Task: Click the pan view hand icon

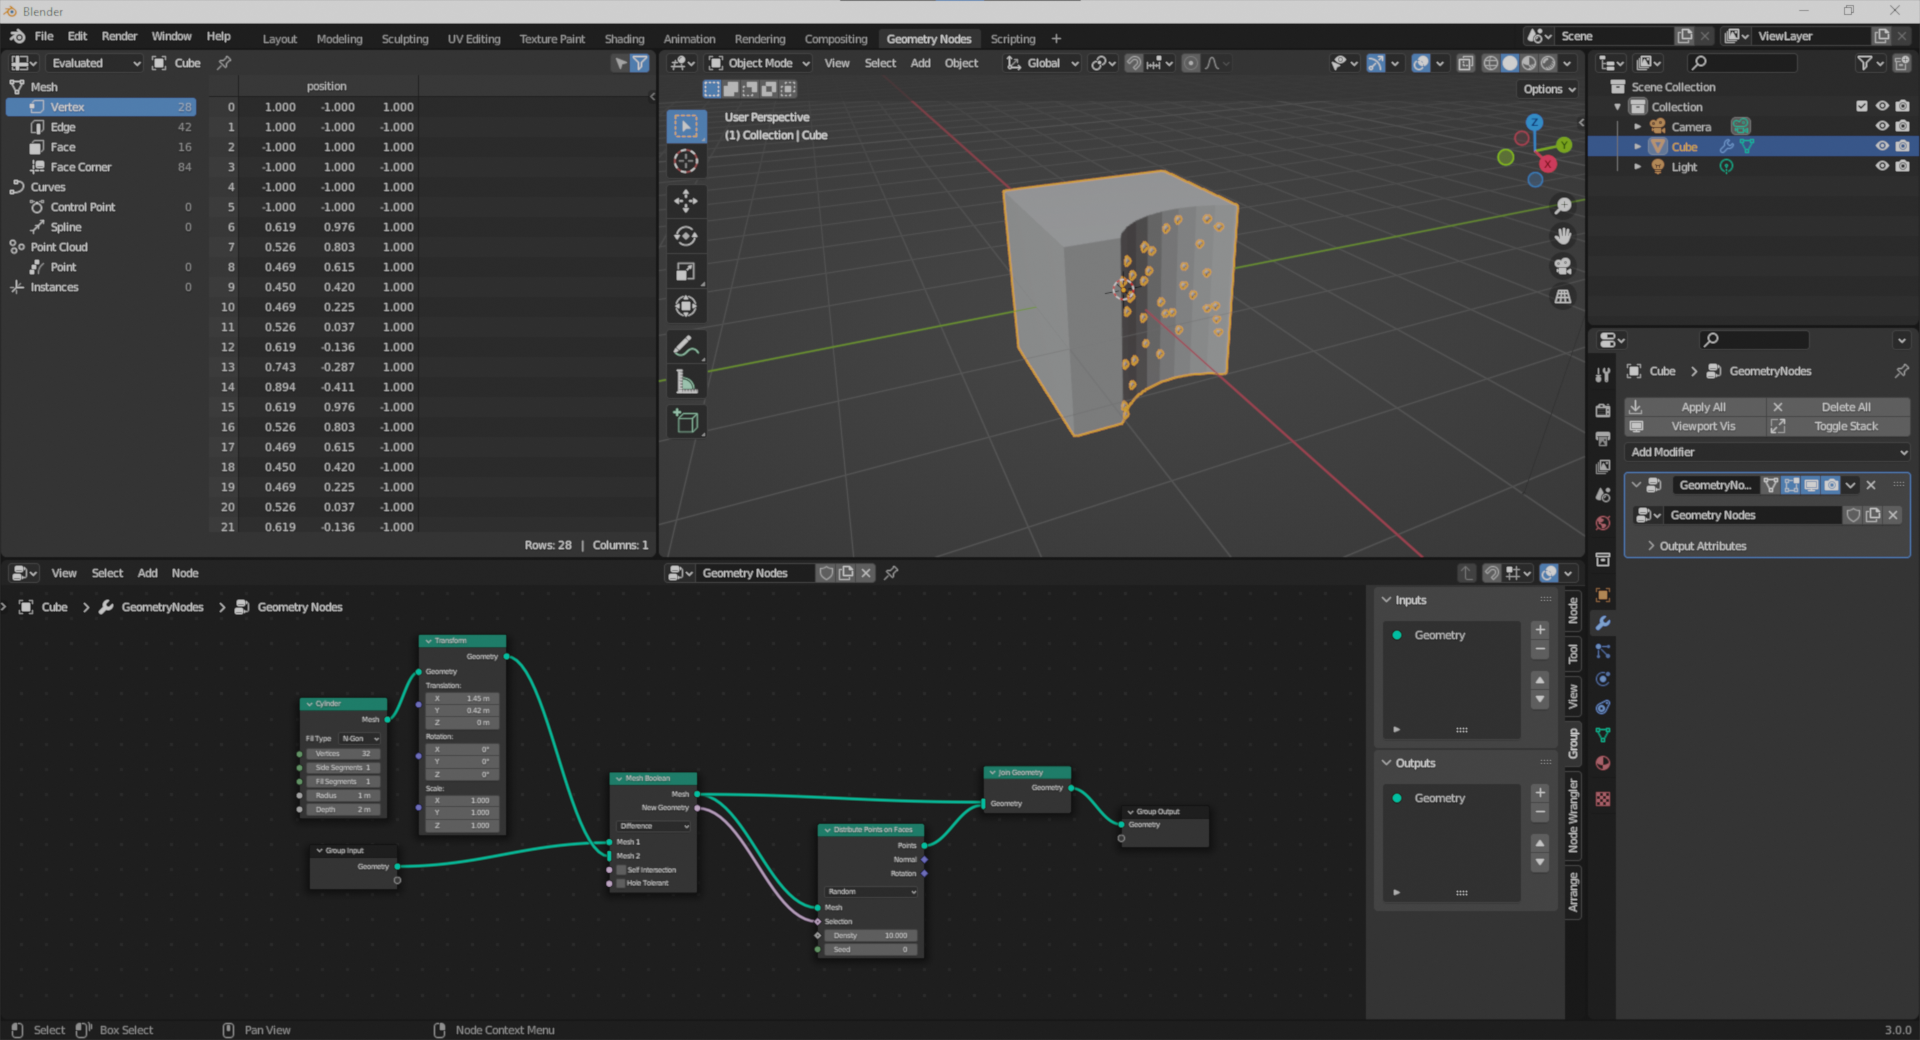Action: coord(1562,236)
